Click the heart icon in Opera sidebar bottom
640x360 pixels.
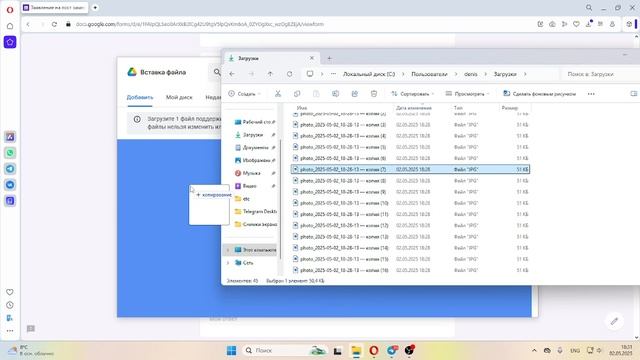pyautogui.click(x=10, y=292)
